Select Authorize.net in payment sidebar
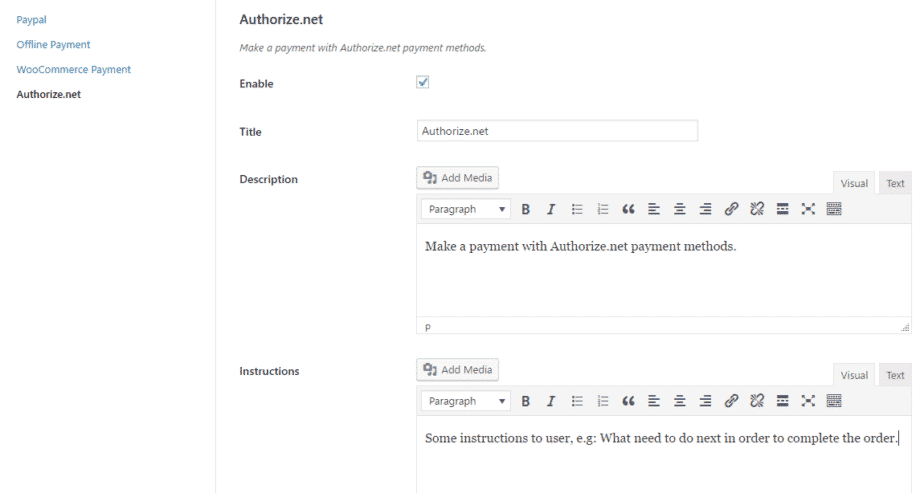920x493 pixels. pos(49,94)
